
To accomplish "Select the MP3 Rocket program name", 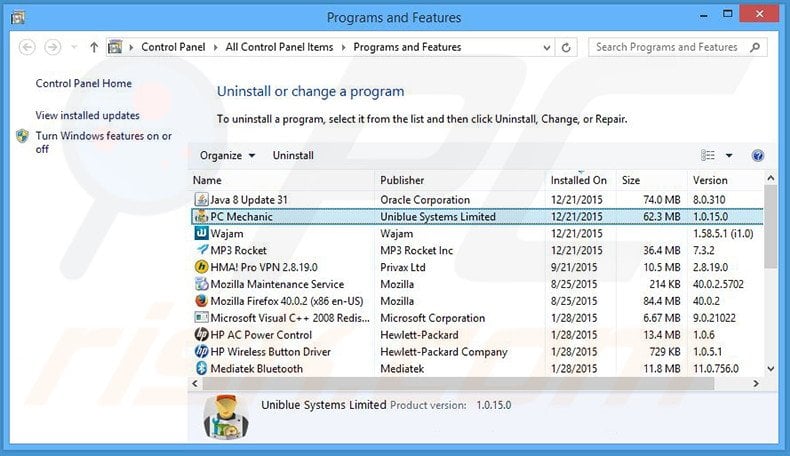I will pos(238,250).
